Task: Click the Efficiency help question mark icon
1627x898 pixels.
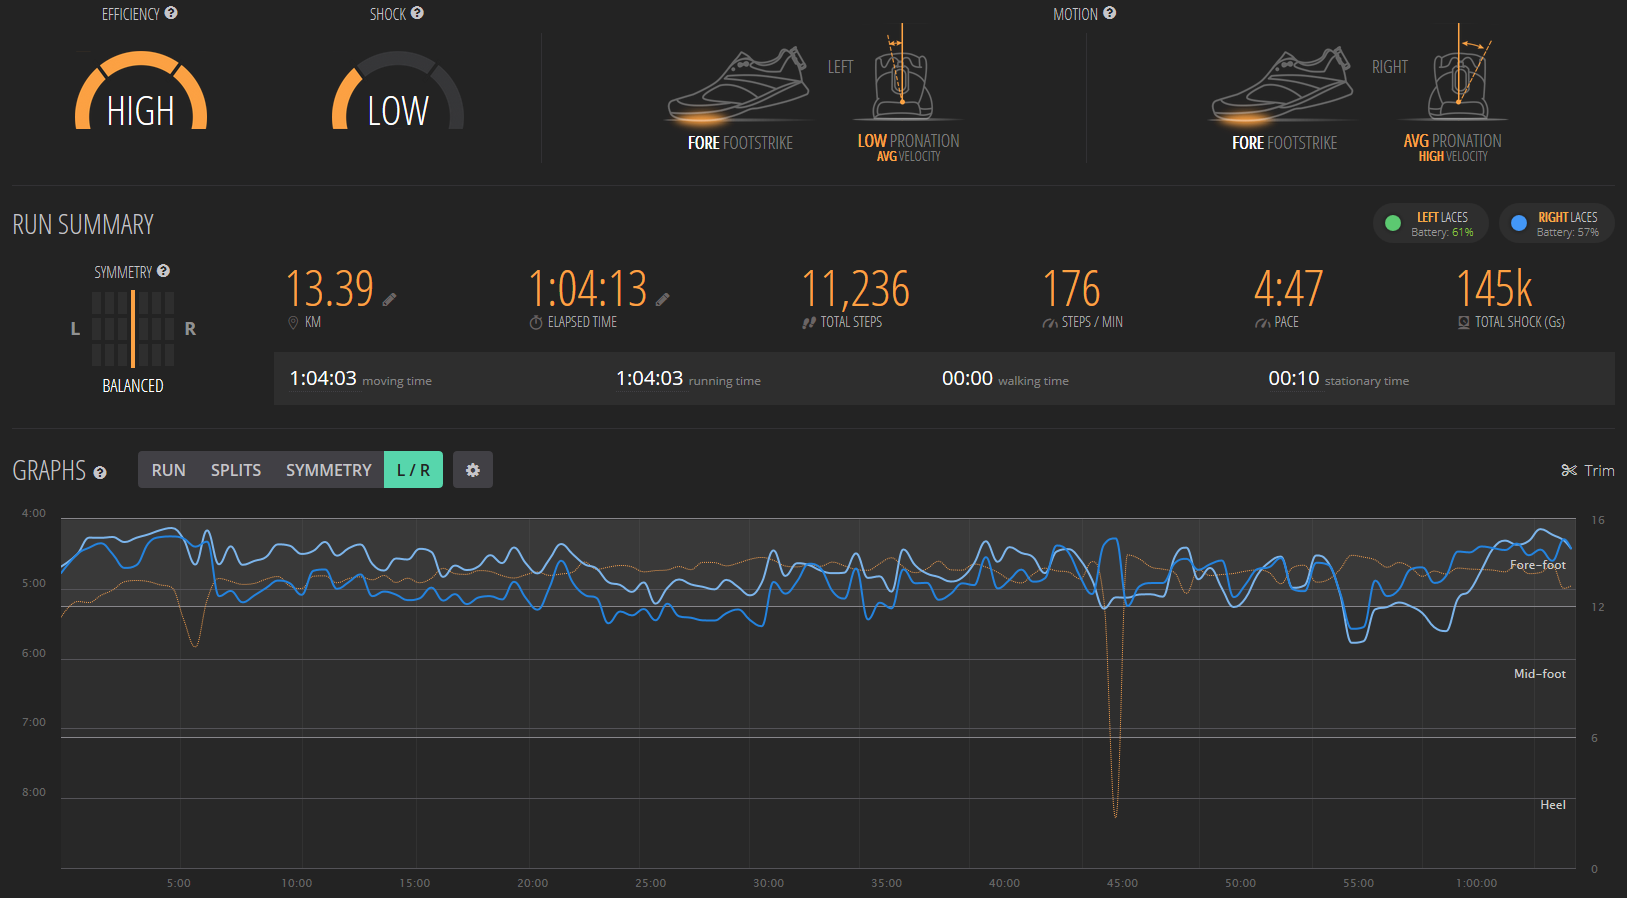Action: tap(171, 13)
